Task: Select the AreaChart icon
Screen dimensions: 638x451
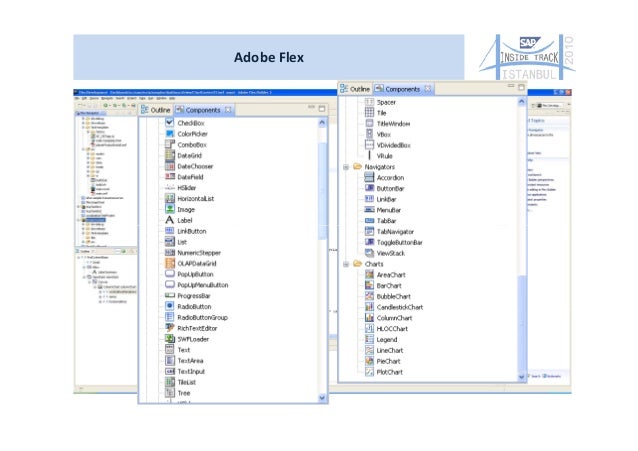Action: 369,274
